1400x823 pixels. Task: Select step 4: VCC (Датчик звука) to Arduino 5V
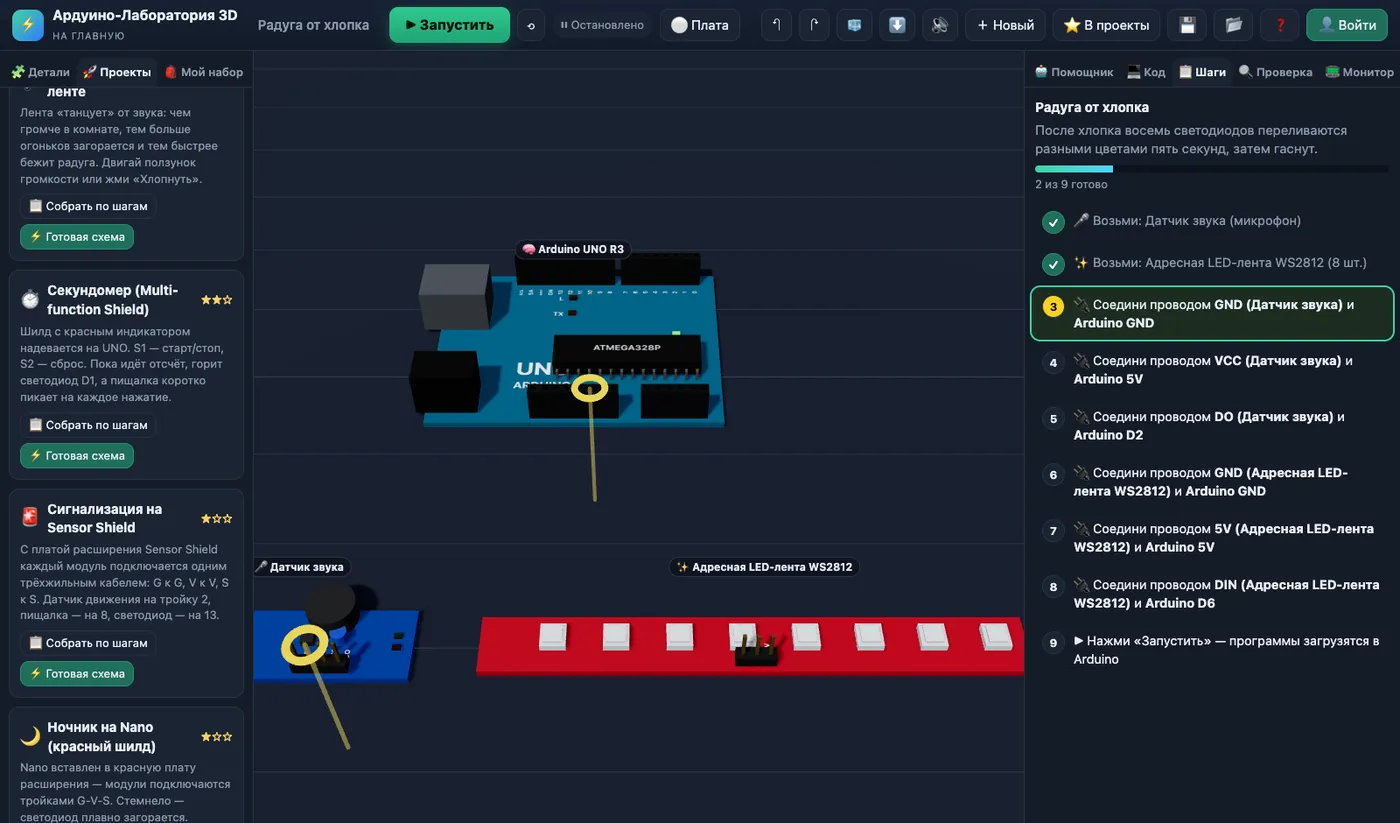[1211, 370]
